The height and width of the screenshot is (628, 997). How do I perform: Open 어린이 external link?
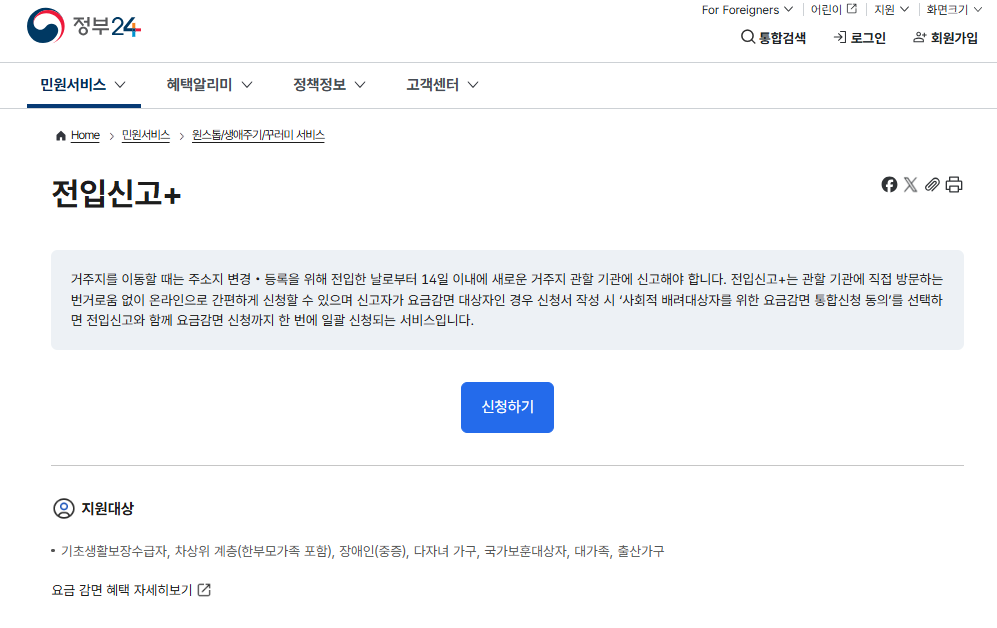(x=834, y=10)
